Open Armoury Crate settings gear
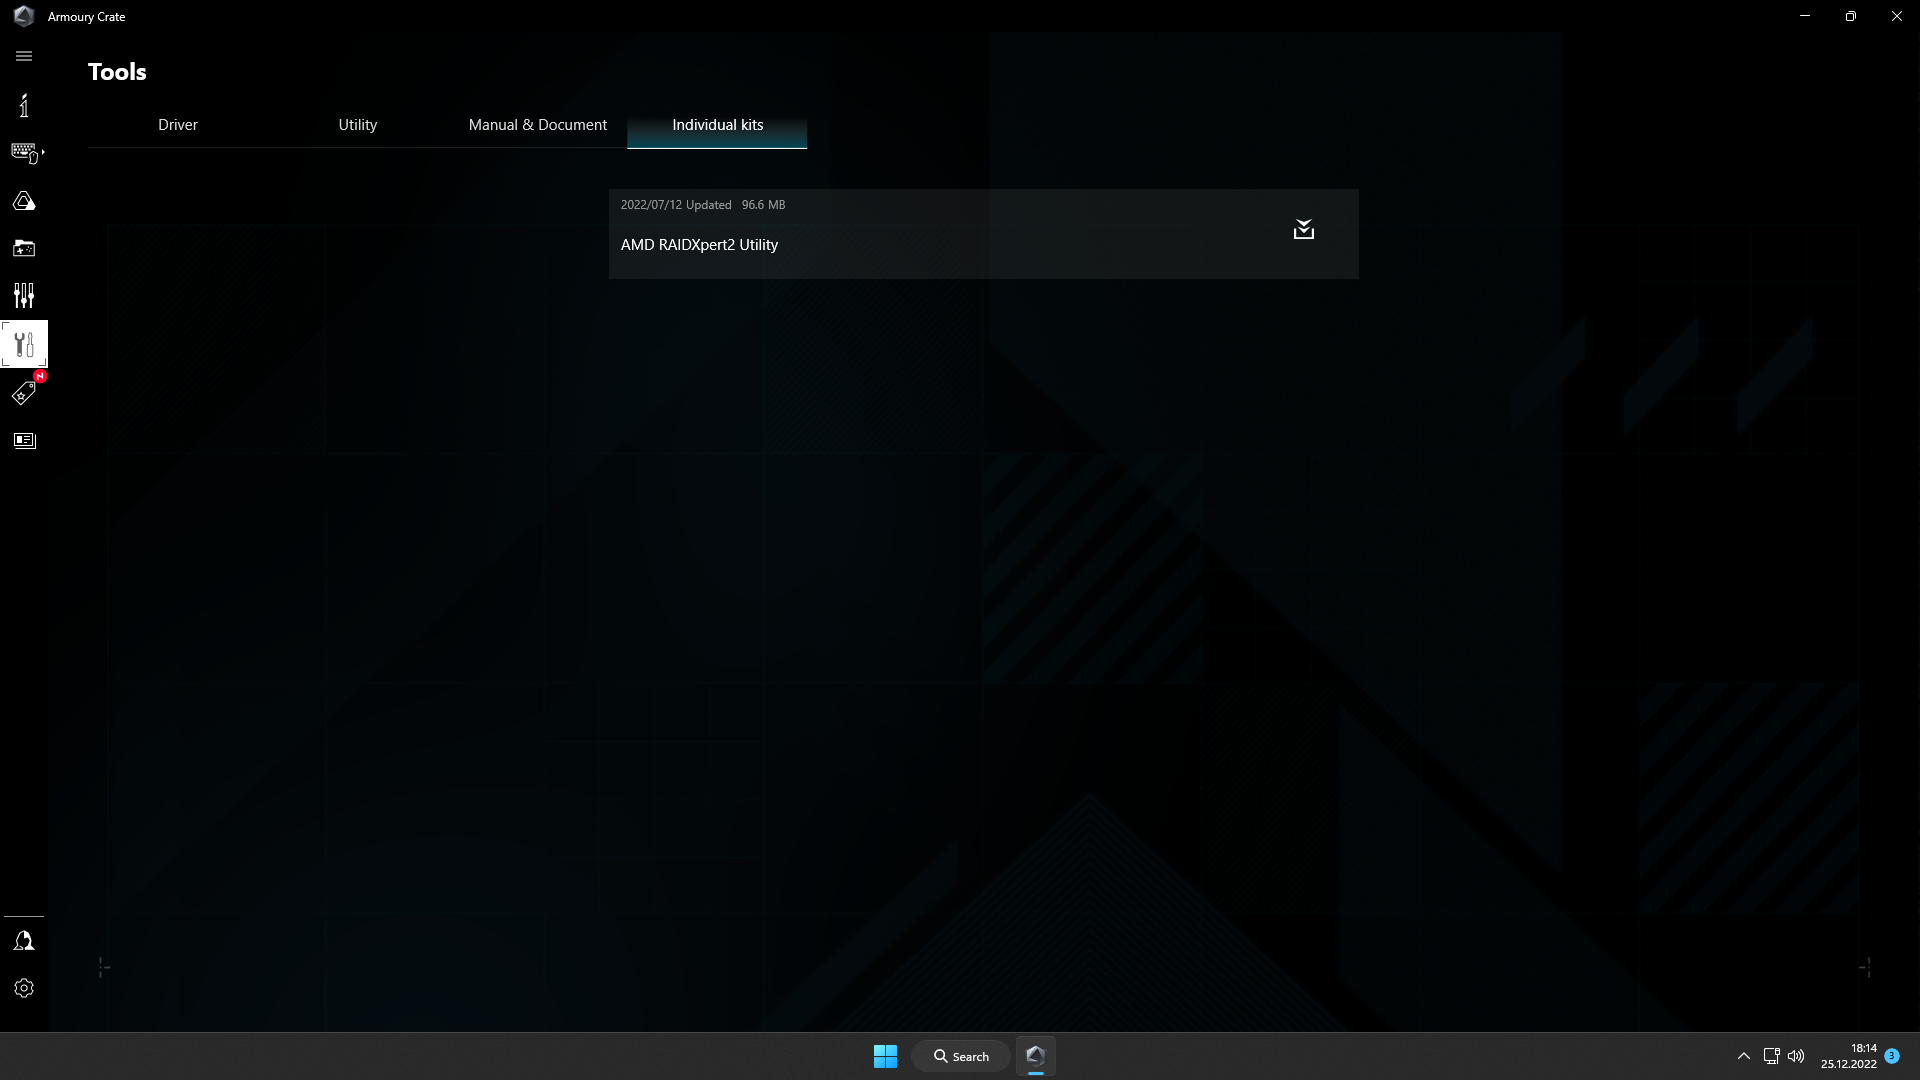 pyautogui.click(x=24, y=988)
